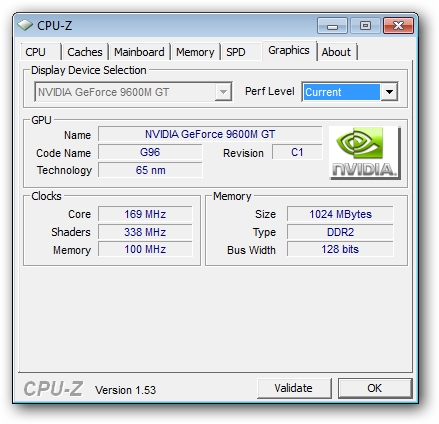Open the Caches tab
The width and height of the screenshot is (439, 424).
(x=85, y=52)
